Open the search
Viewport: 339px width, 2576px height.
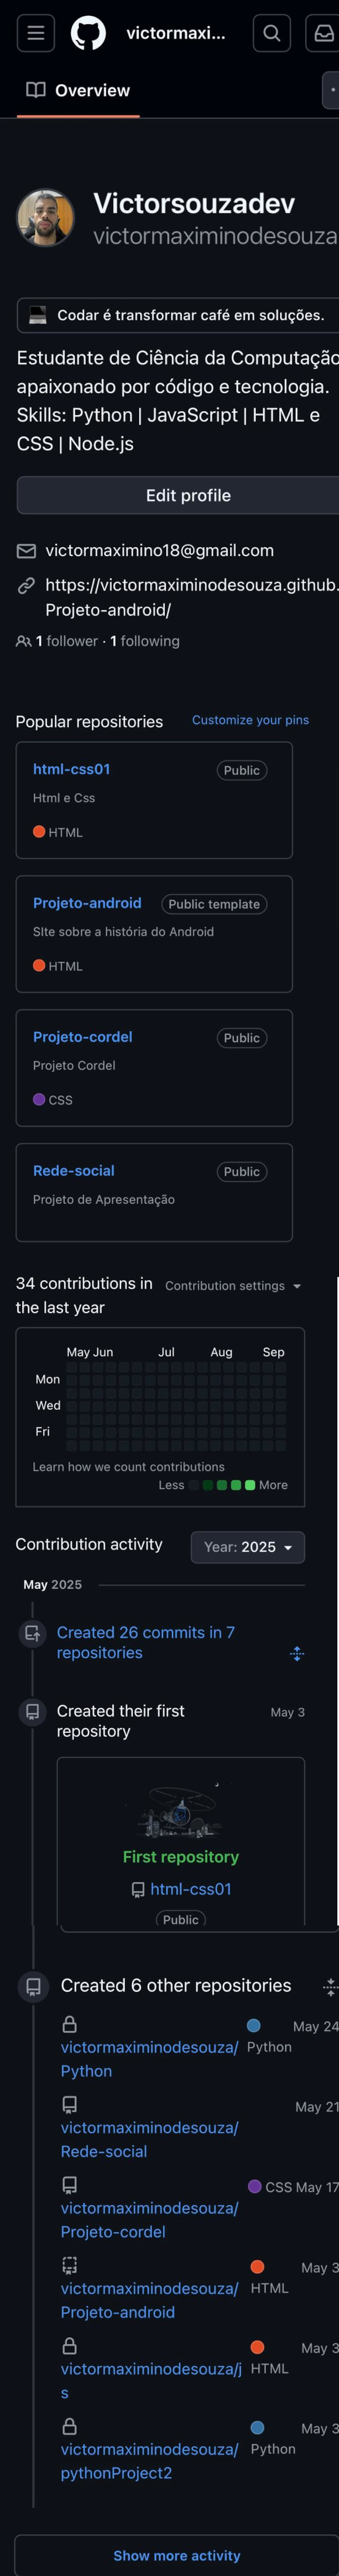point(271,33)
